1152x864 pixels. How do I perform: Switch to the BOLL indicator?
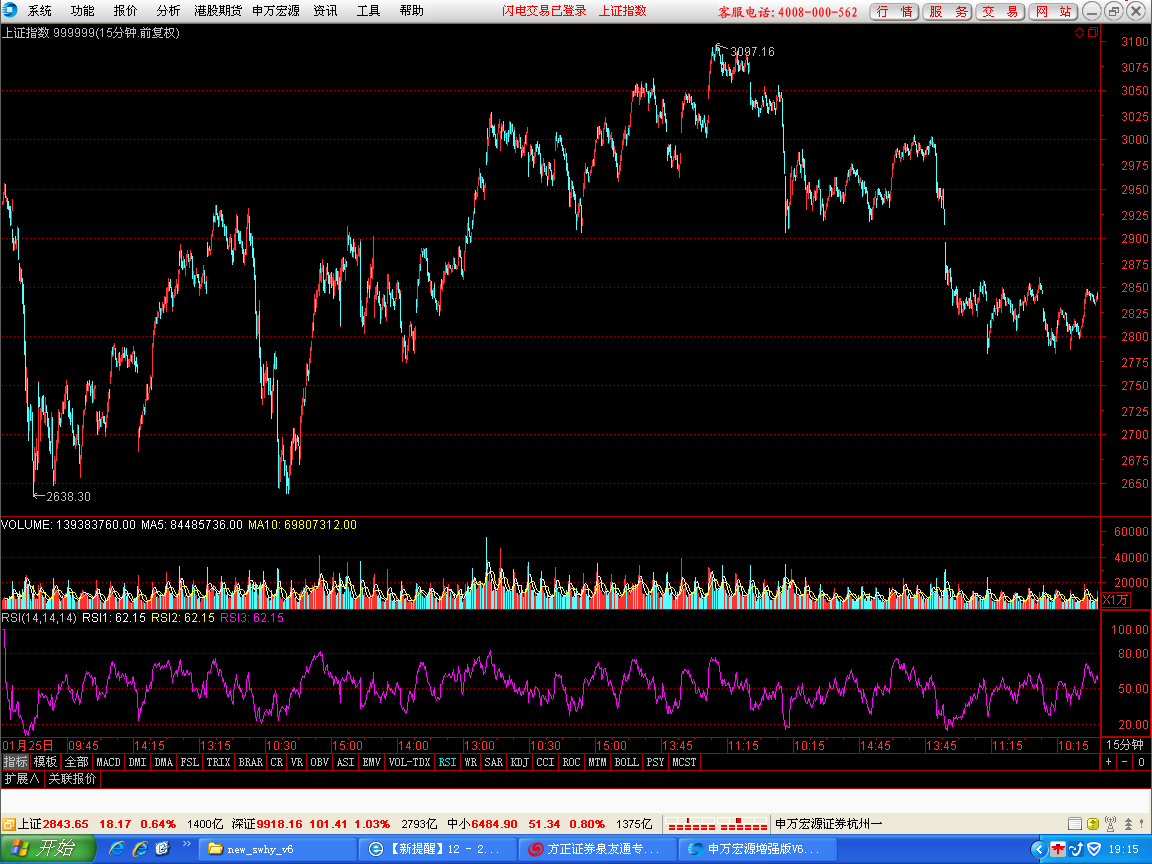point(627,762)
